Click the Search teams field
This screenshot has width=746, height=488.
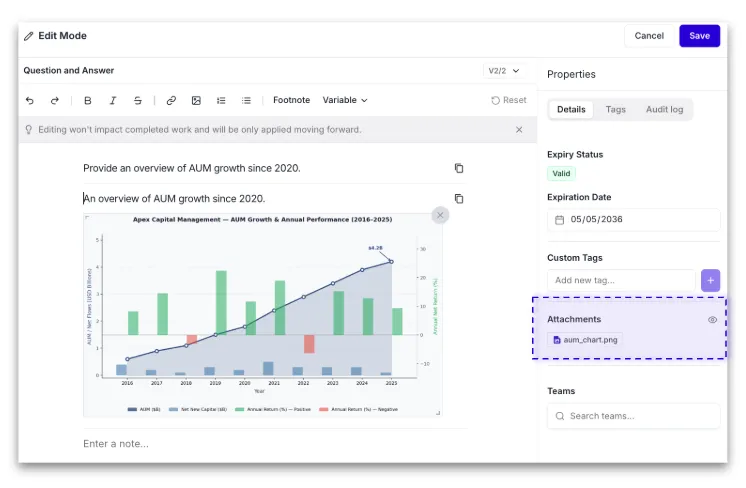634,416
